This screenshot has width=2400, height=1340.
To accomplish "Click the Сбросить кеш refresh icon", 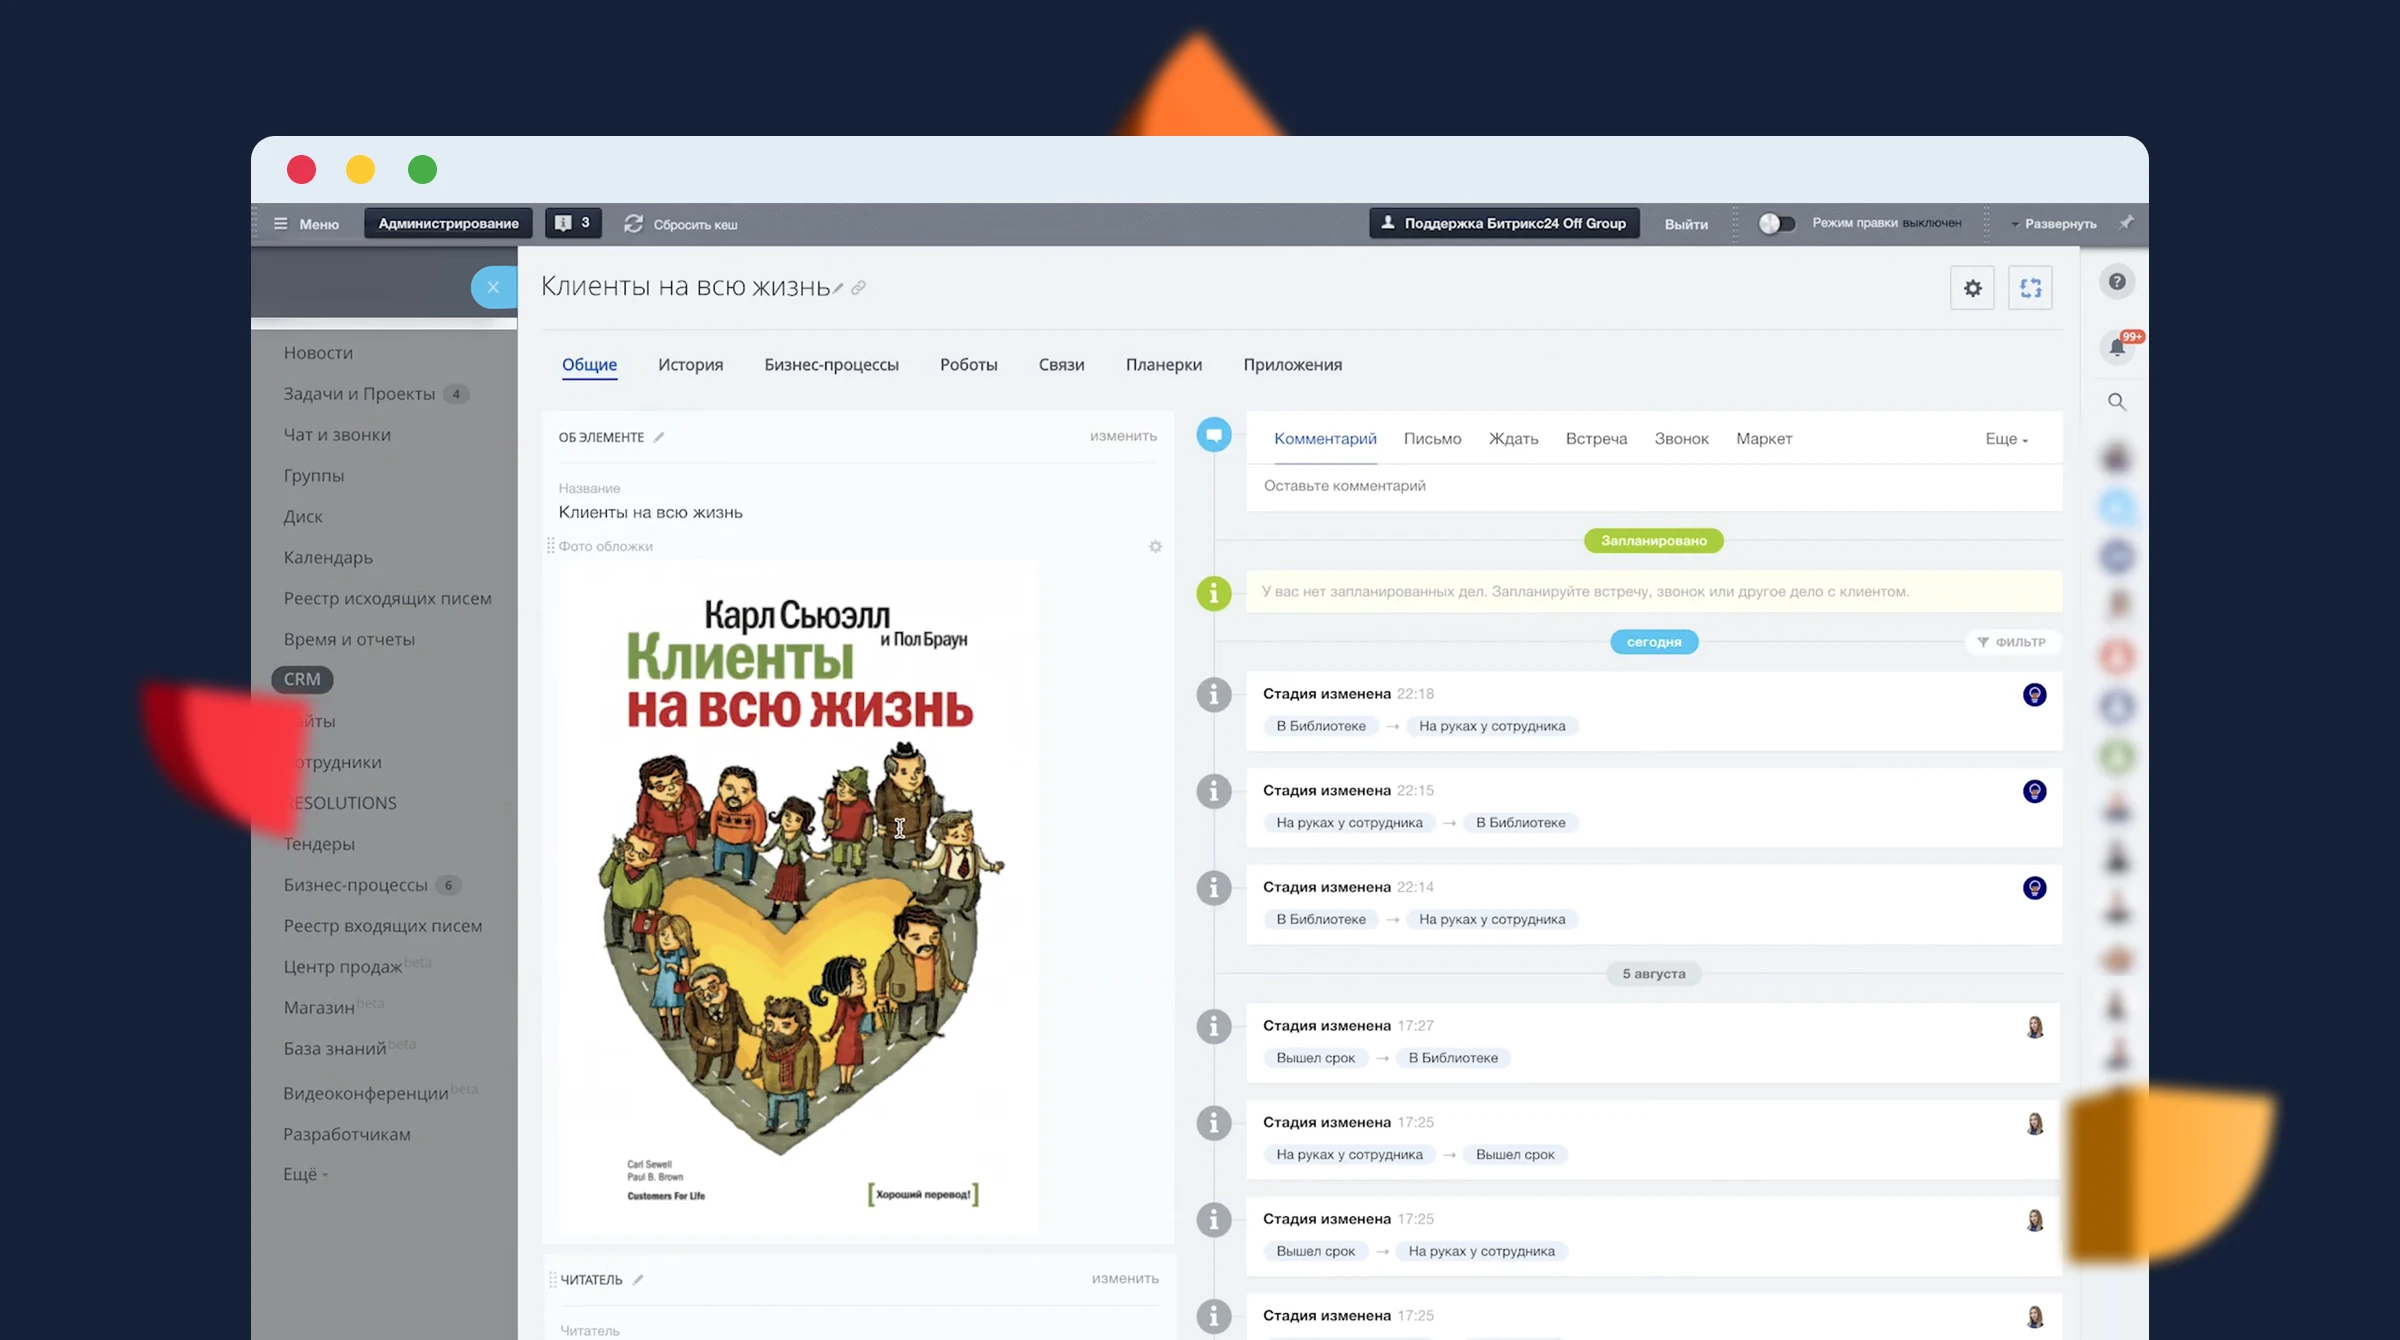I will click(633, 224).
